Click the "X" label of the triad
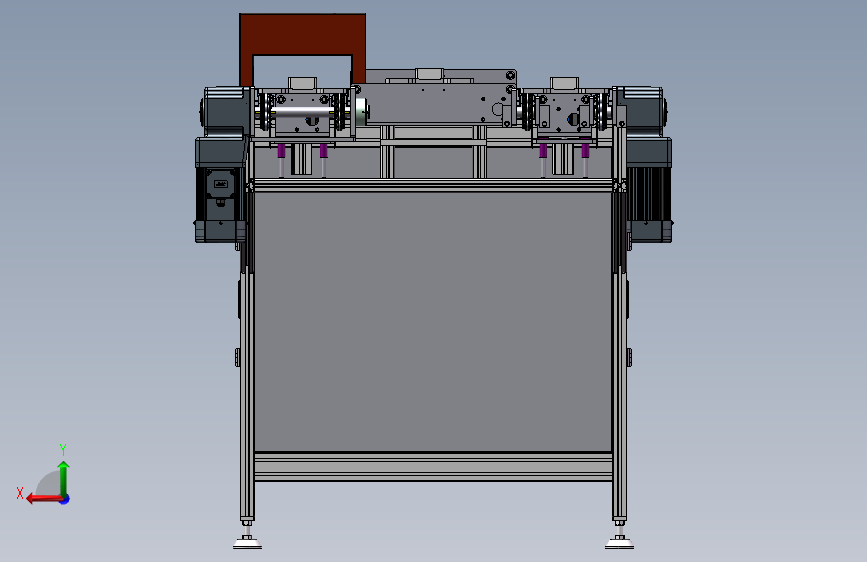The image size is (867, 562). [x=20, y=493]
